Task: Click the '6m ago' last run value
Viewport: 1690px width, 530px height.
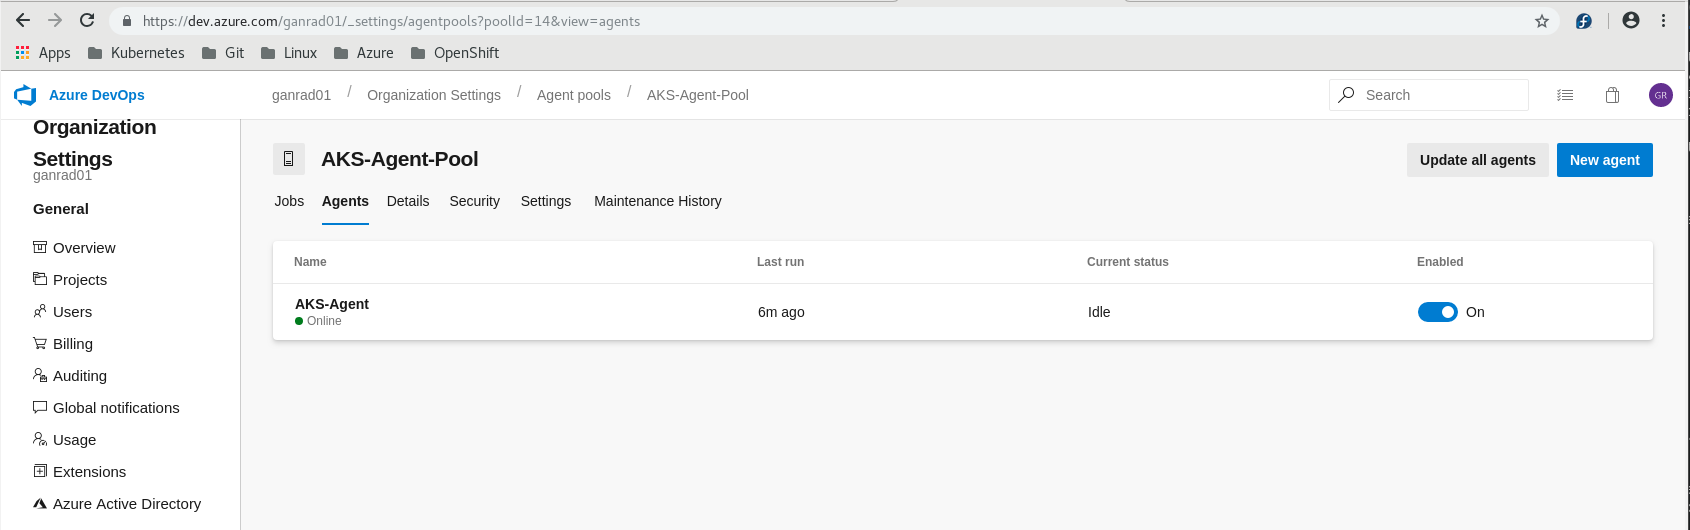Action: 781,312
